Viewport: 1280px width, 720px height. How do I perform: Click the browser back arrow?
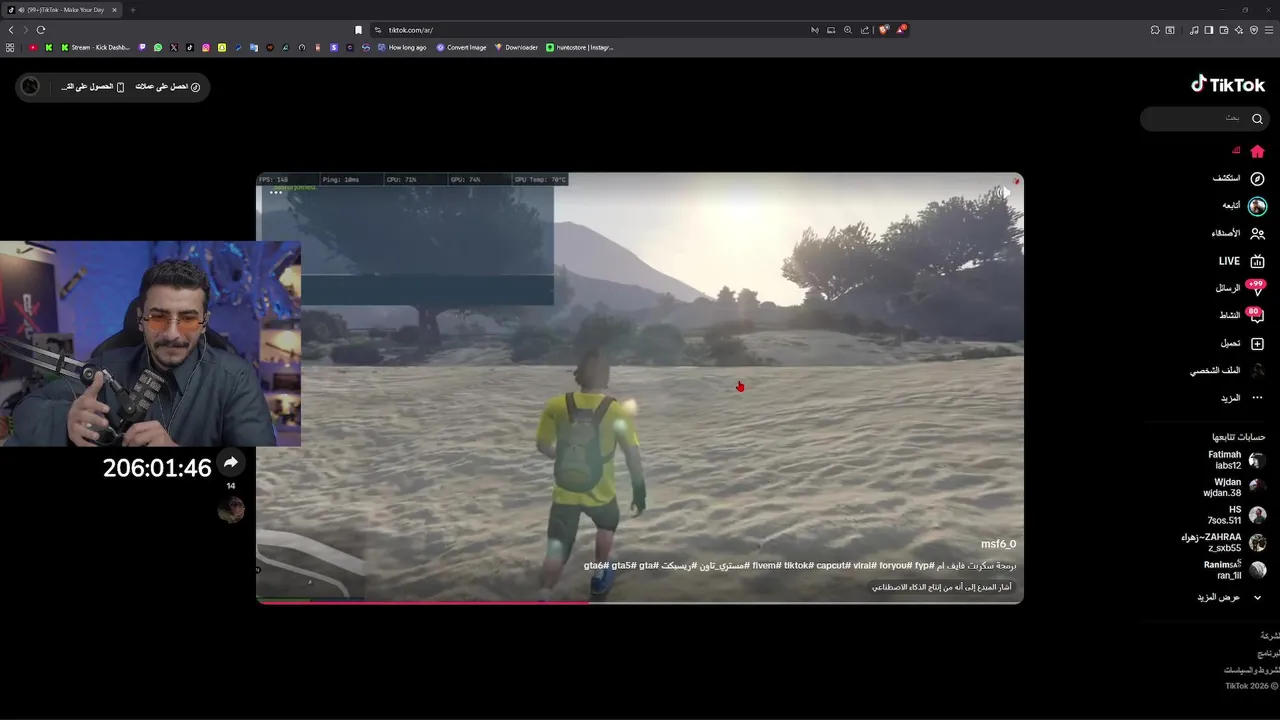(11, 30)
